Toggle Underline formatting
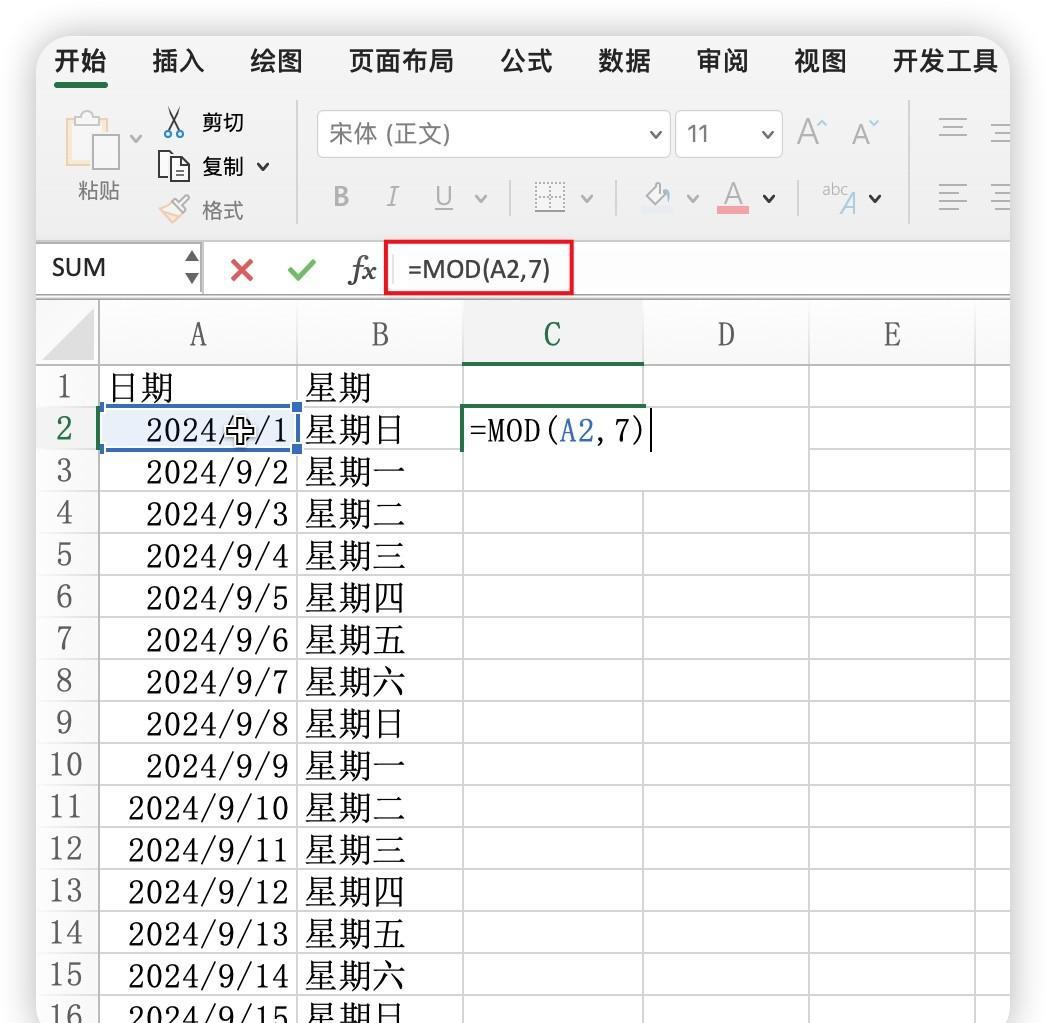Image resolution: width=1046 pixels, height=1023 pixels. 444,197
